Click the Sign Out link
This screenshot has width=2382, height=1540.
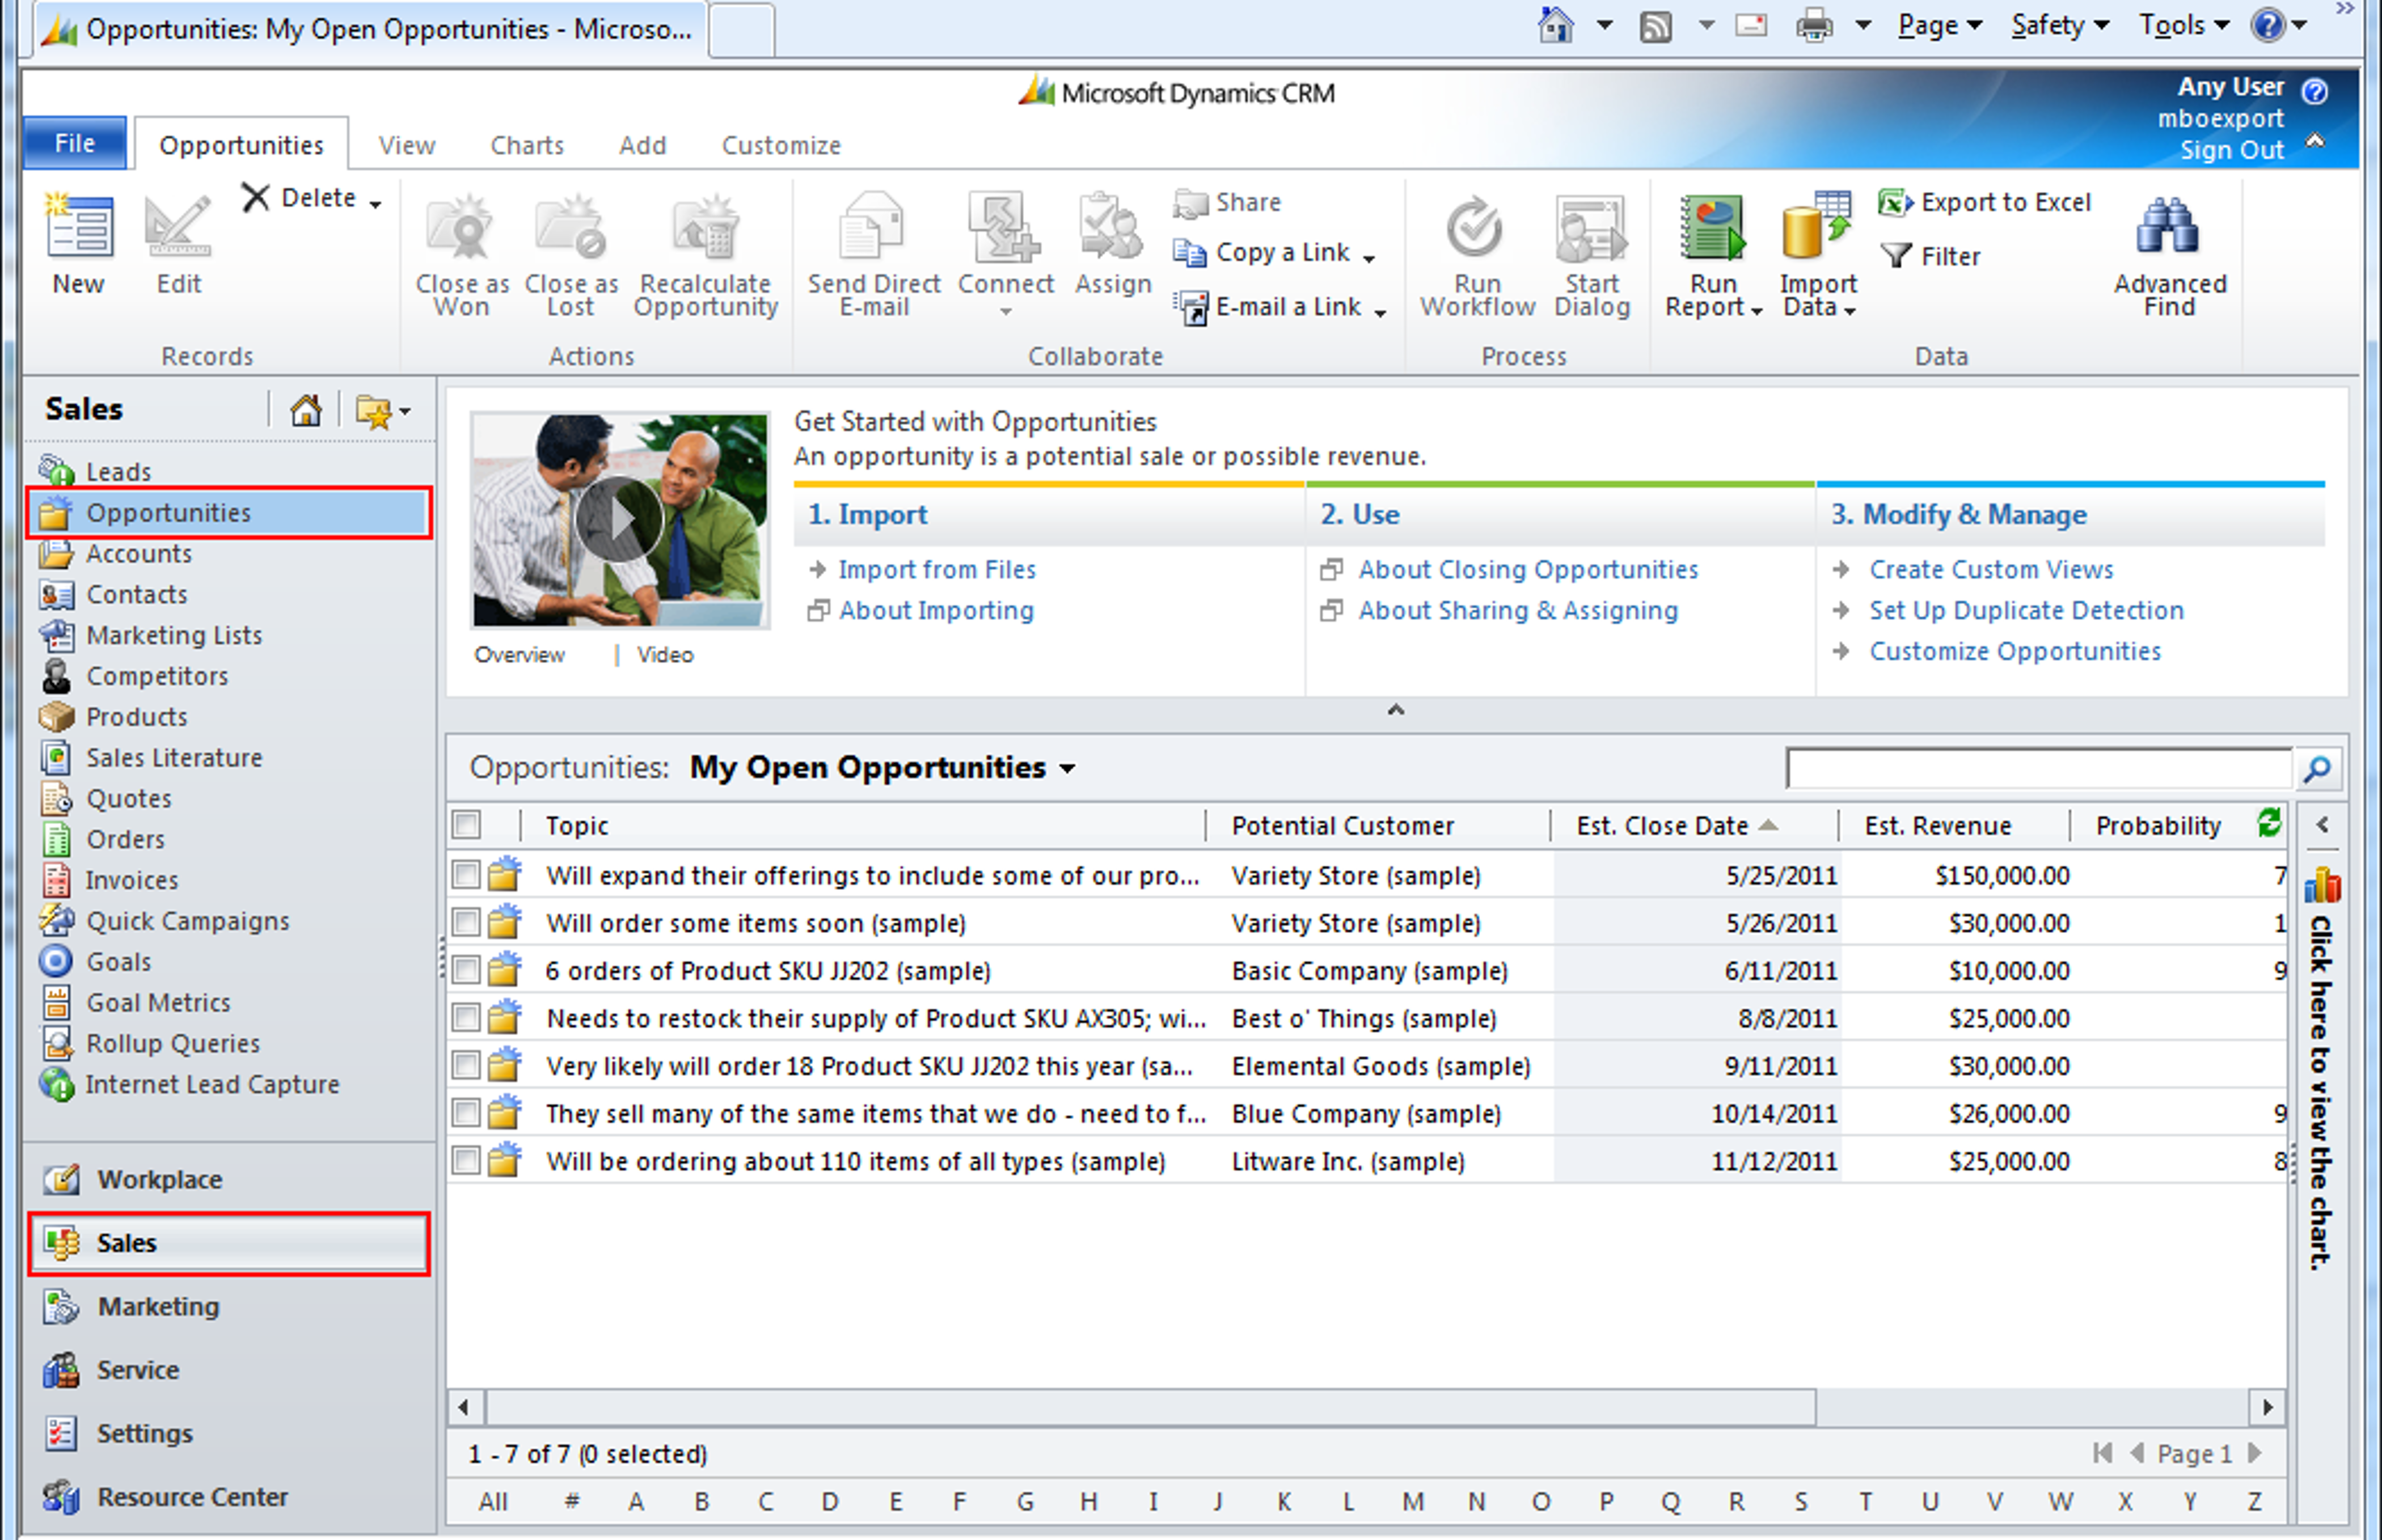pos(2231,150)
